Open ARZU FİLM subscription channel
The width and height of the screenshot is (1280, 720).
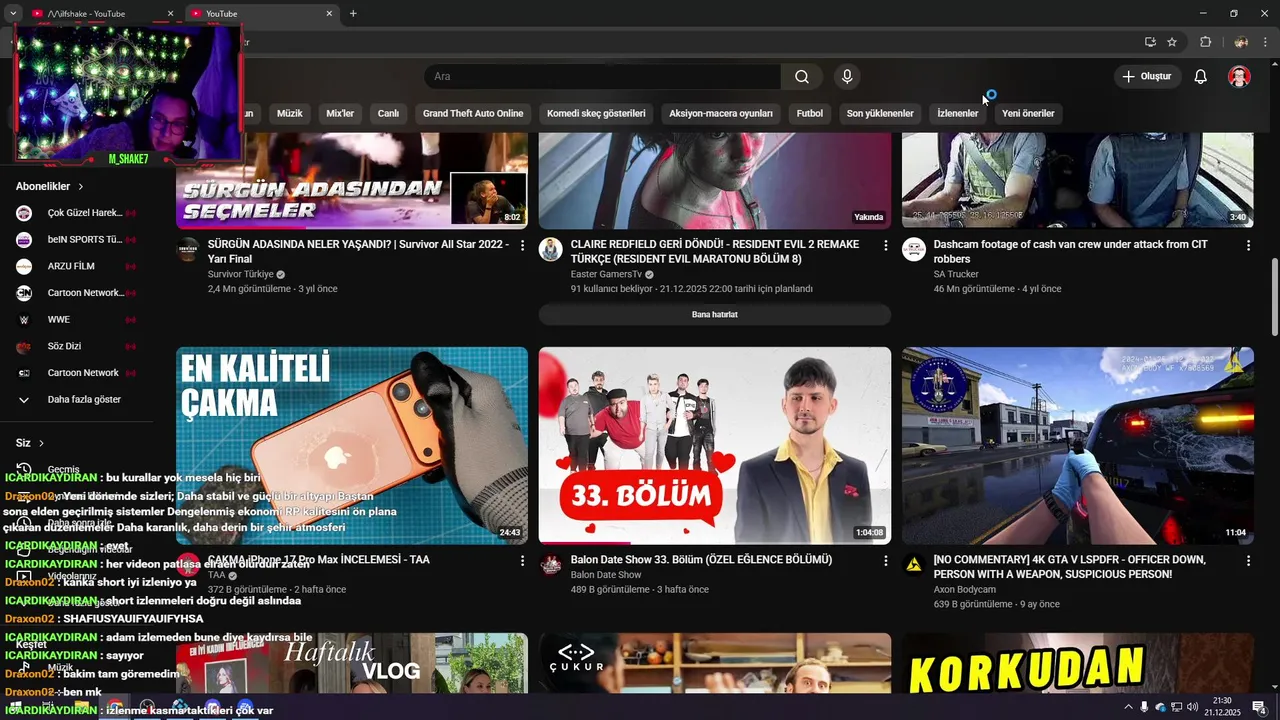coord(76,267)
